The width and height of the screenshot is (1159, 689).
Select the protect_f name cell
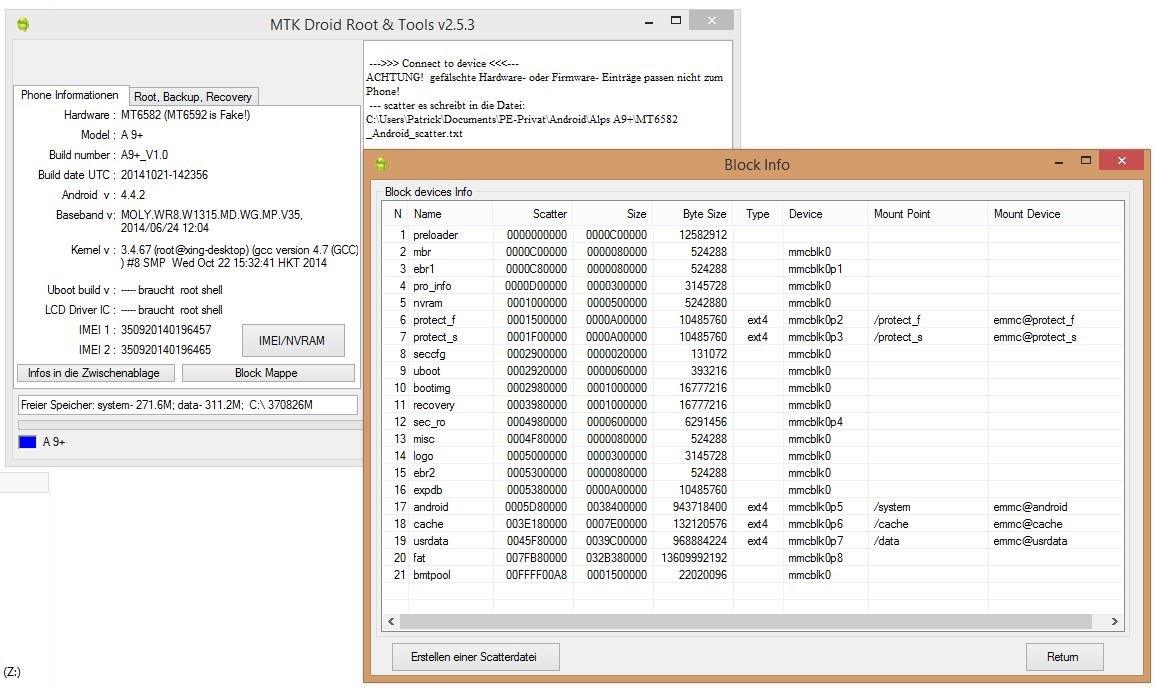[x=434, y=320]
